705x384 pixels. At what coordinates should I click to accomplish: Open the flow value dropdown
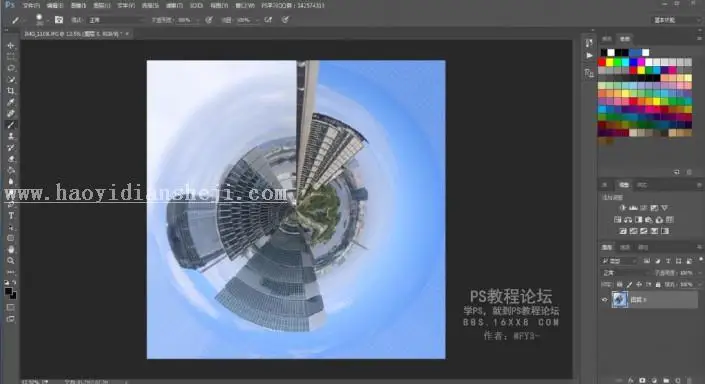257,20
